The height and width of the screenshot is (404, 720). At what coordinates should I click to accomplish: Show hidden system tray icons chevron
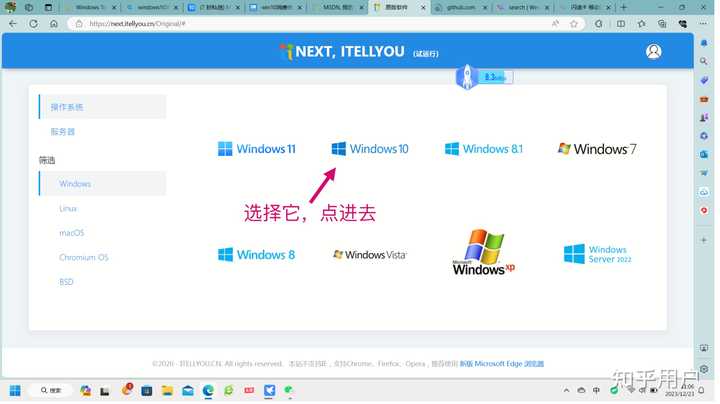[566, 391]
